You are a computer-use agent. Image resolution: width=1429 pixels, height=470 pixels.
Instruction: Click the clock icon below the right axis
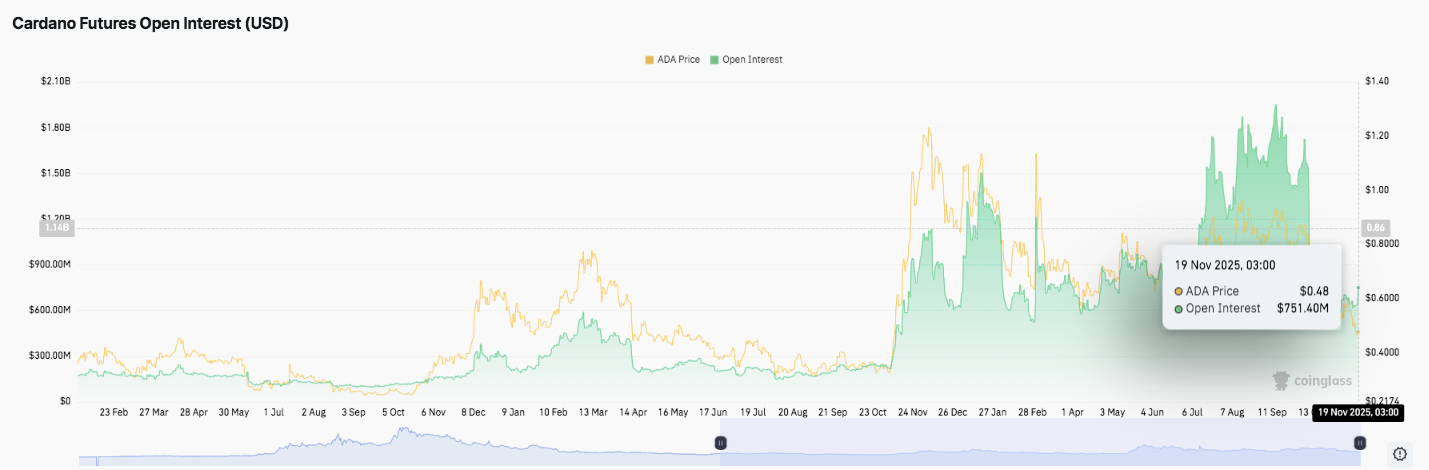[x=1400, y=454]
